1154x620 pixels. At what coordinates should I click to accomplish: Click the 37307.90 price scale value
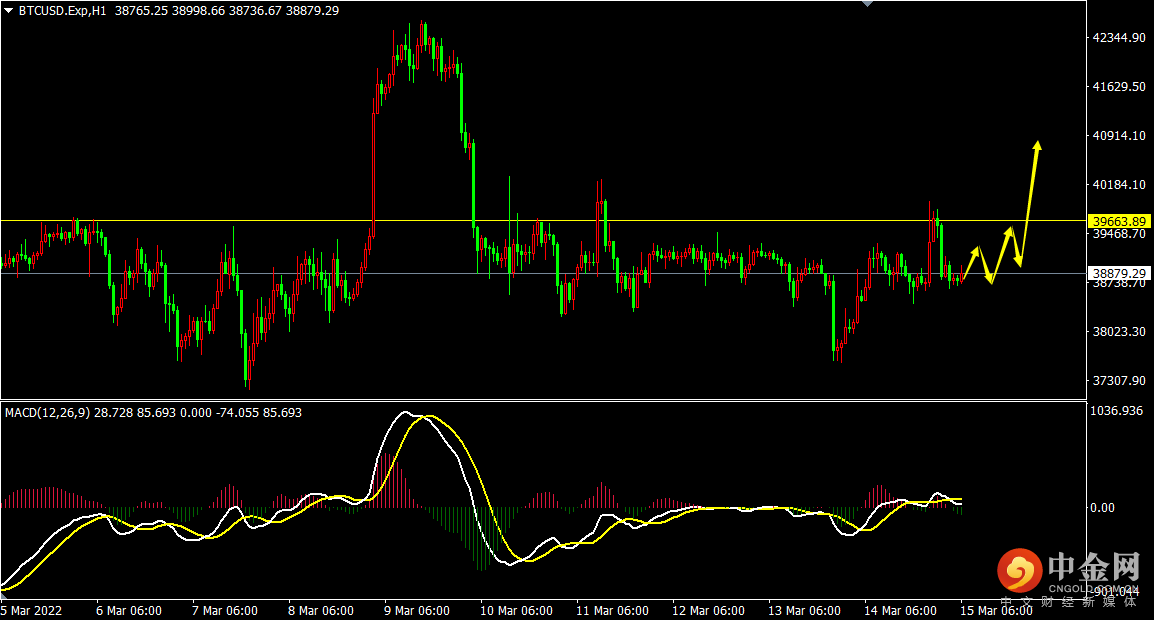1119,381
